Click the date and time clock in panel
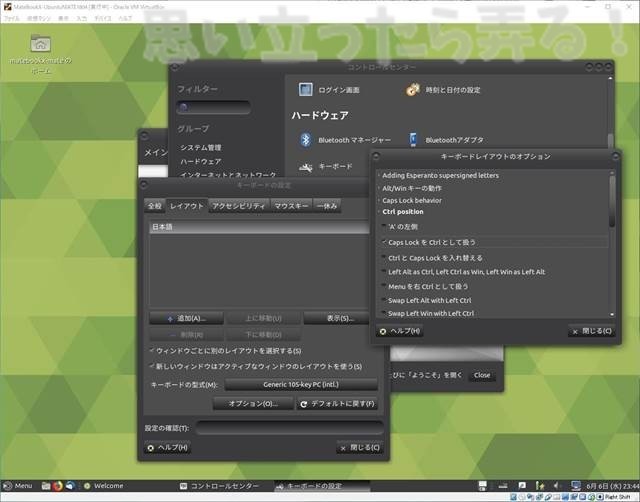The image size is (640, 502). (612, 486)
